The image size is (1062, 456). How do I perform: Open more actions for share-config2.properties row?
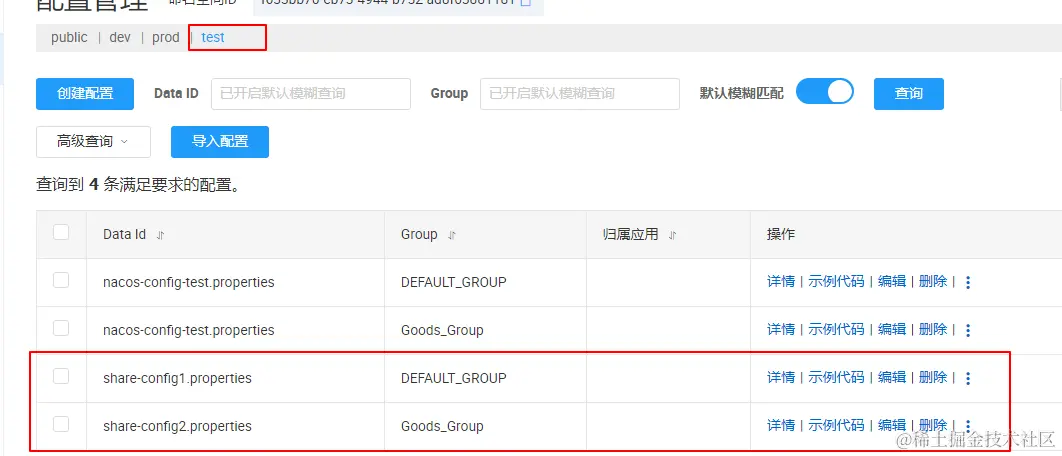tap(968, 426)
